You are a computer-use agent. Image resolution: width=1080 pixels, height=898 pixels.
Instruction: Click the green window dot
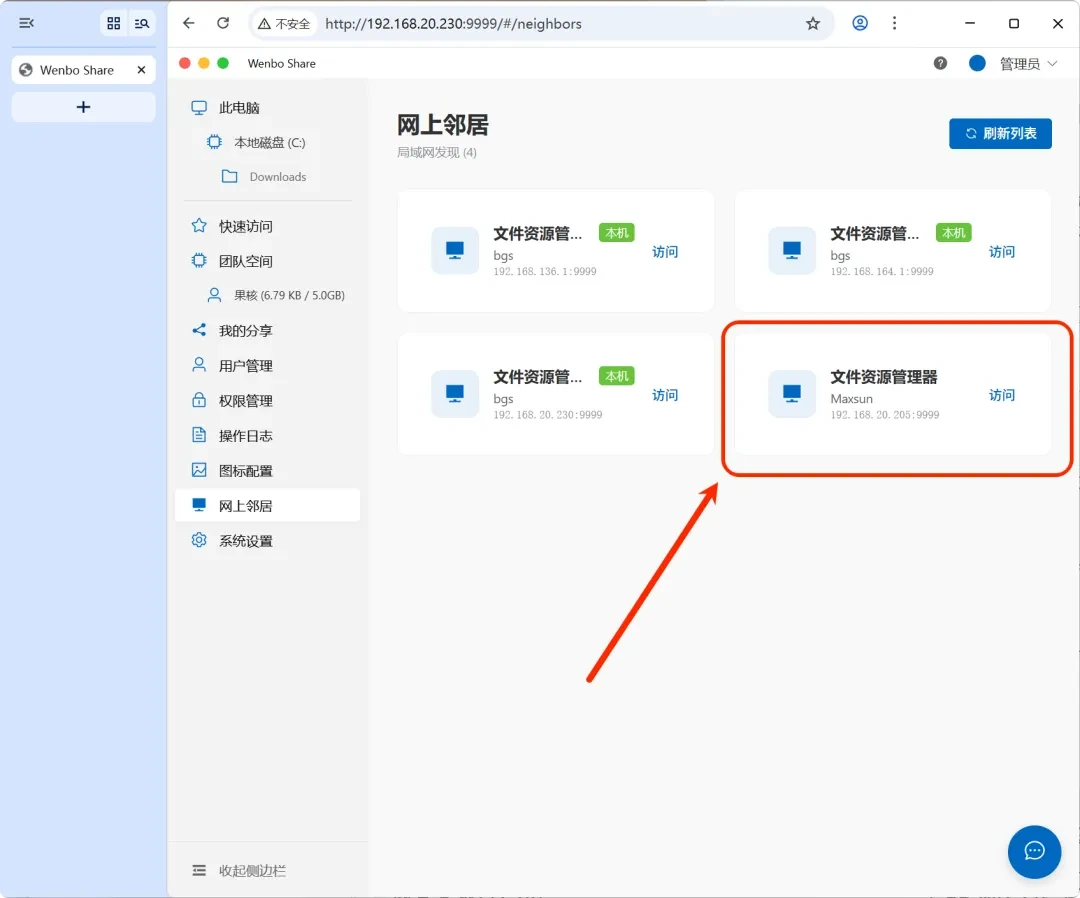(222, 63)
